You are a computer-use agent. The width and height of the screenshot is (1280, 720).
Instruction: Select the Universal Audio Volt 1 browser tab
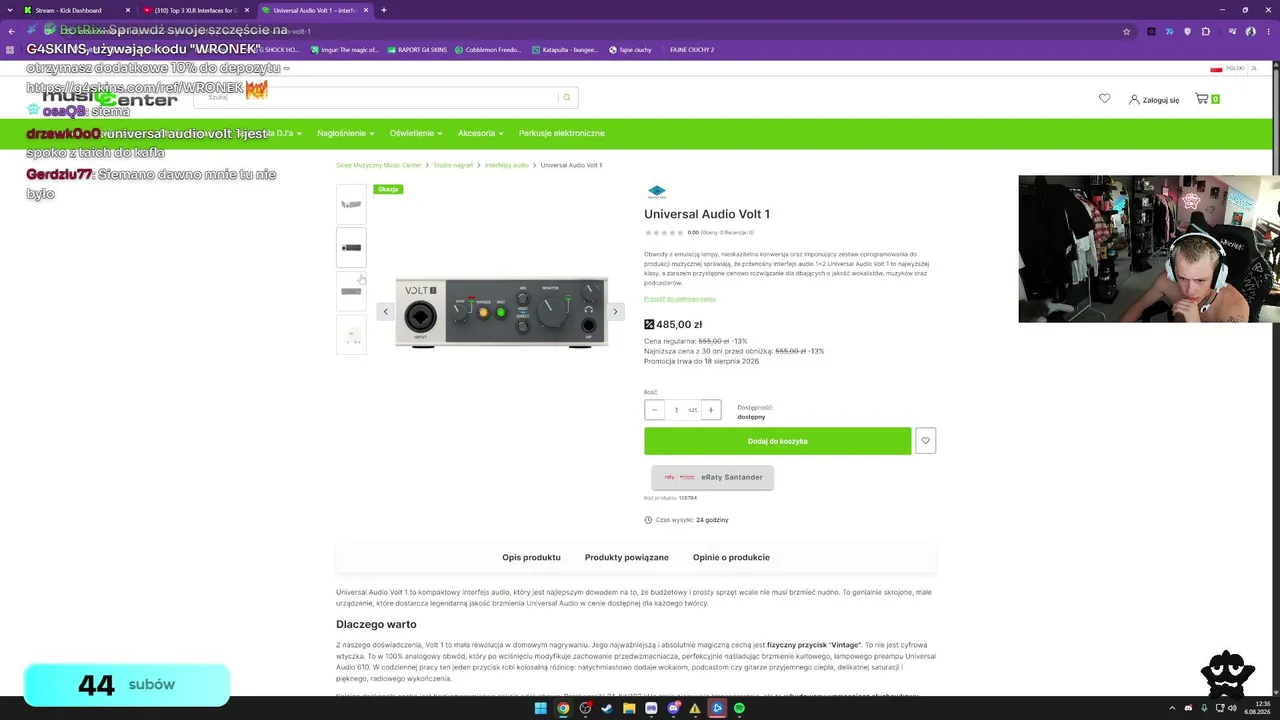click(x=314, y=10)
